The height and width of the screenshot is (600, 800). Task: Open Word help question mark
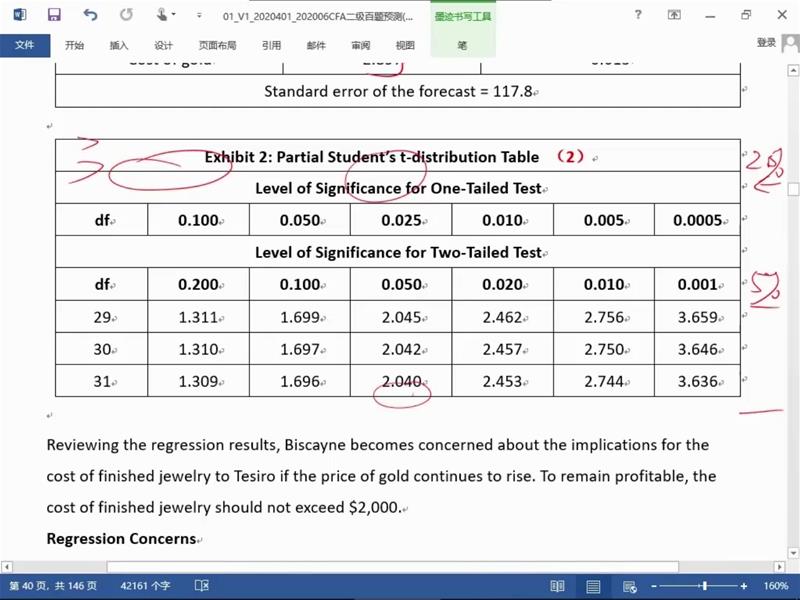coord(638,15)
